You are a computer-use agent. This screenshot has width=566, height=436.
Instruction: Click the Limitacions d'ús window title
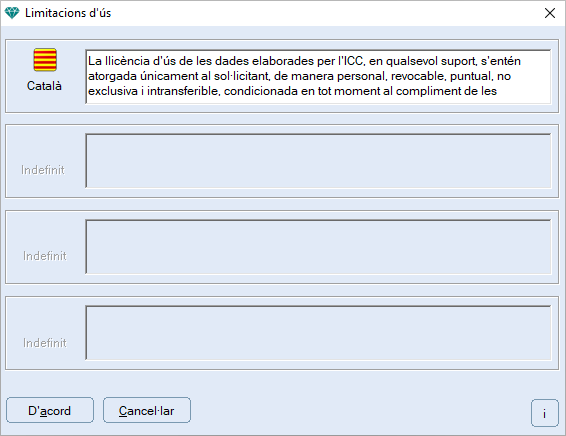[x=68, y=13]
